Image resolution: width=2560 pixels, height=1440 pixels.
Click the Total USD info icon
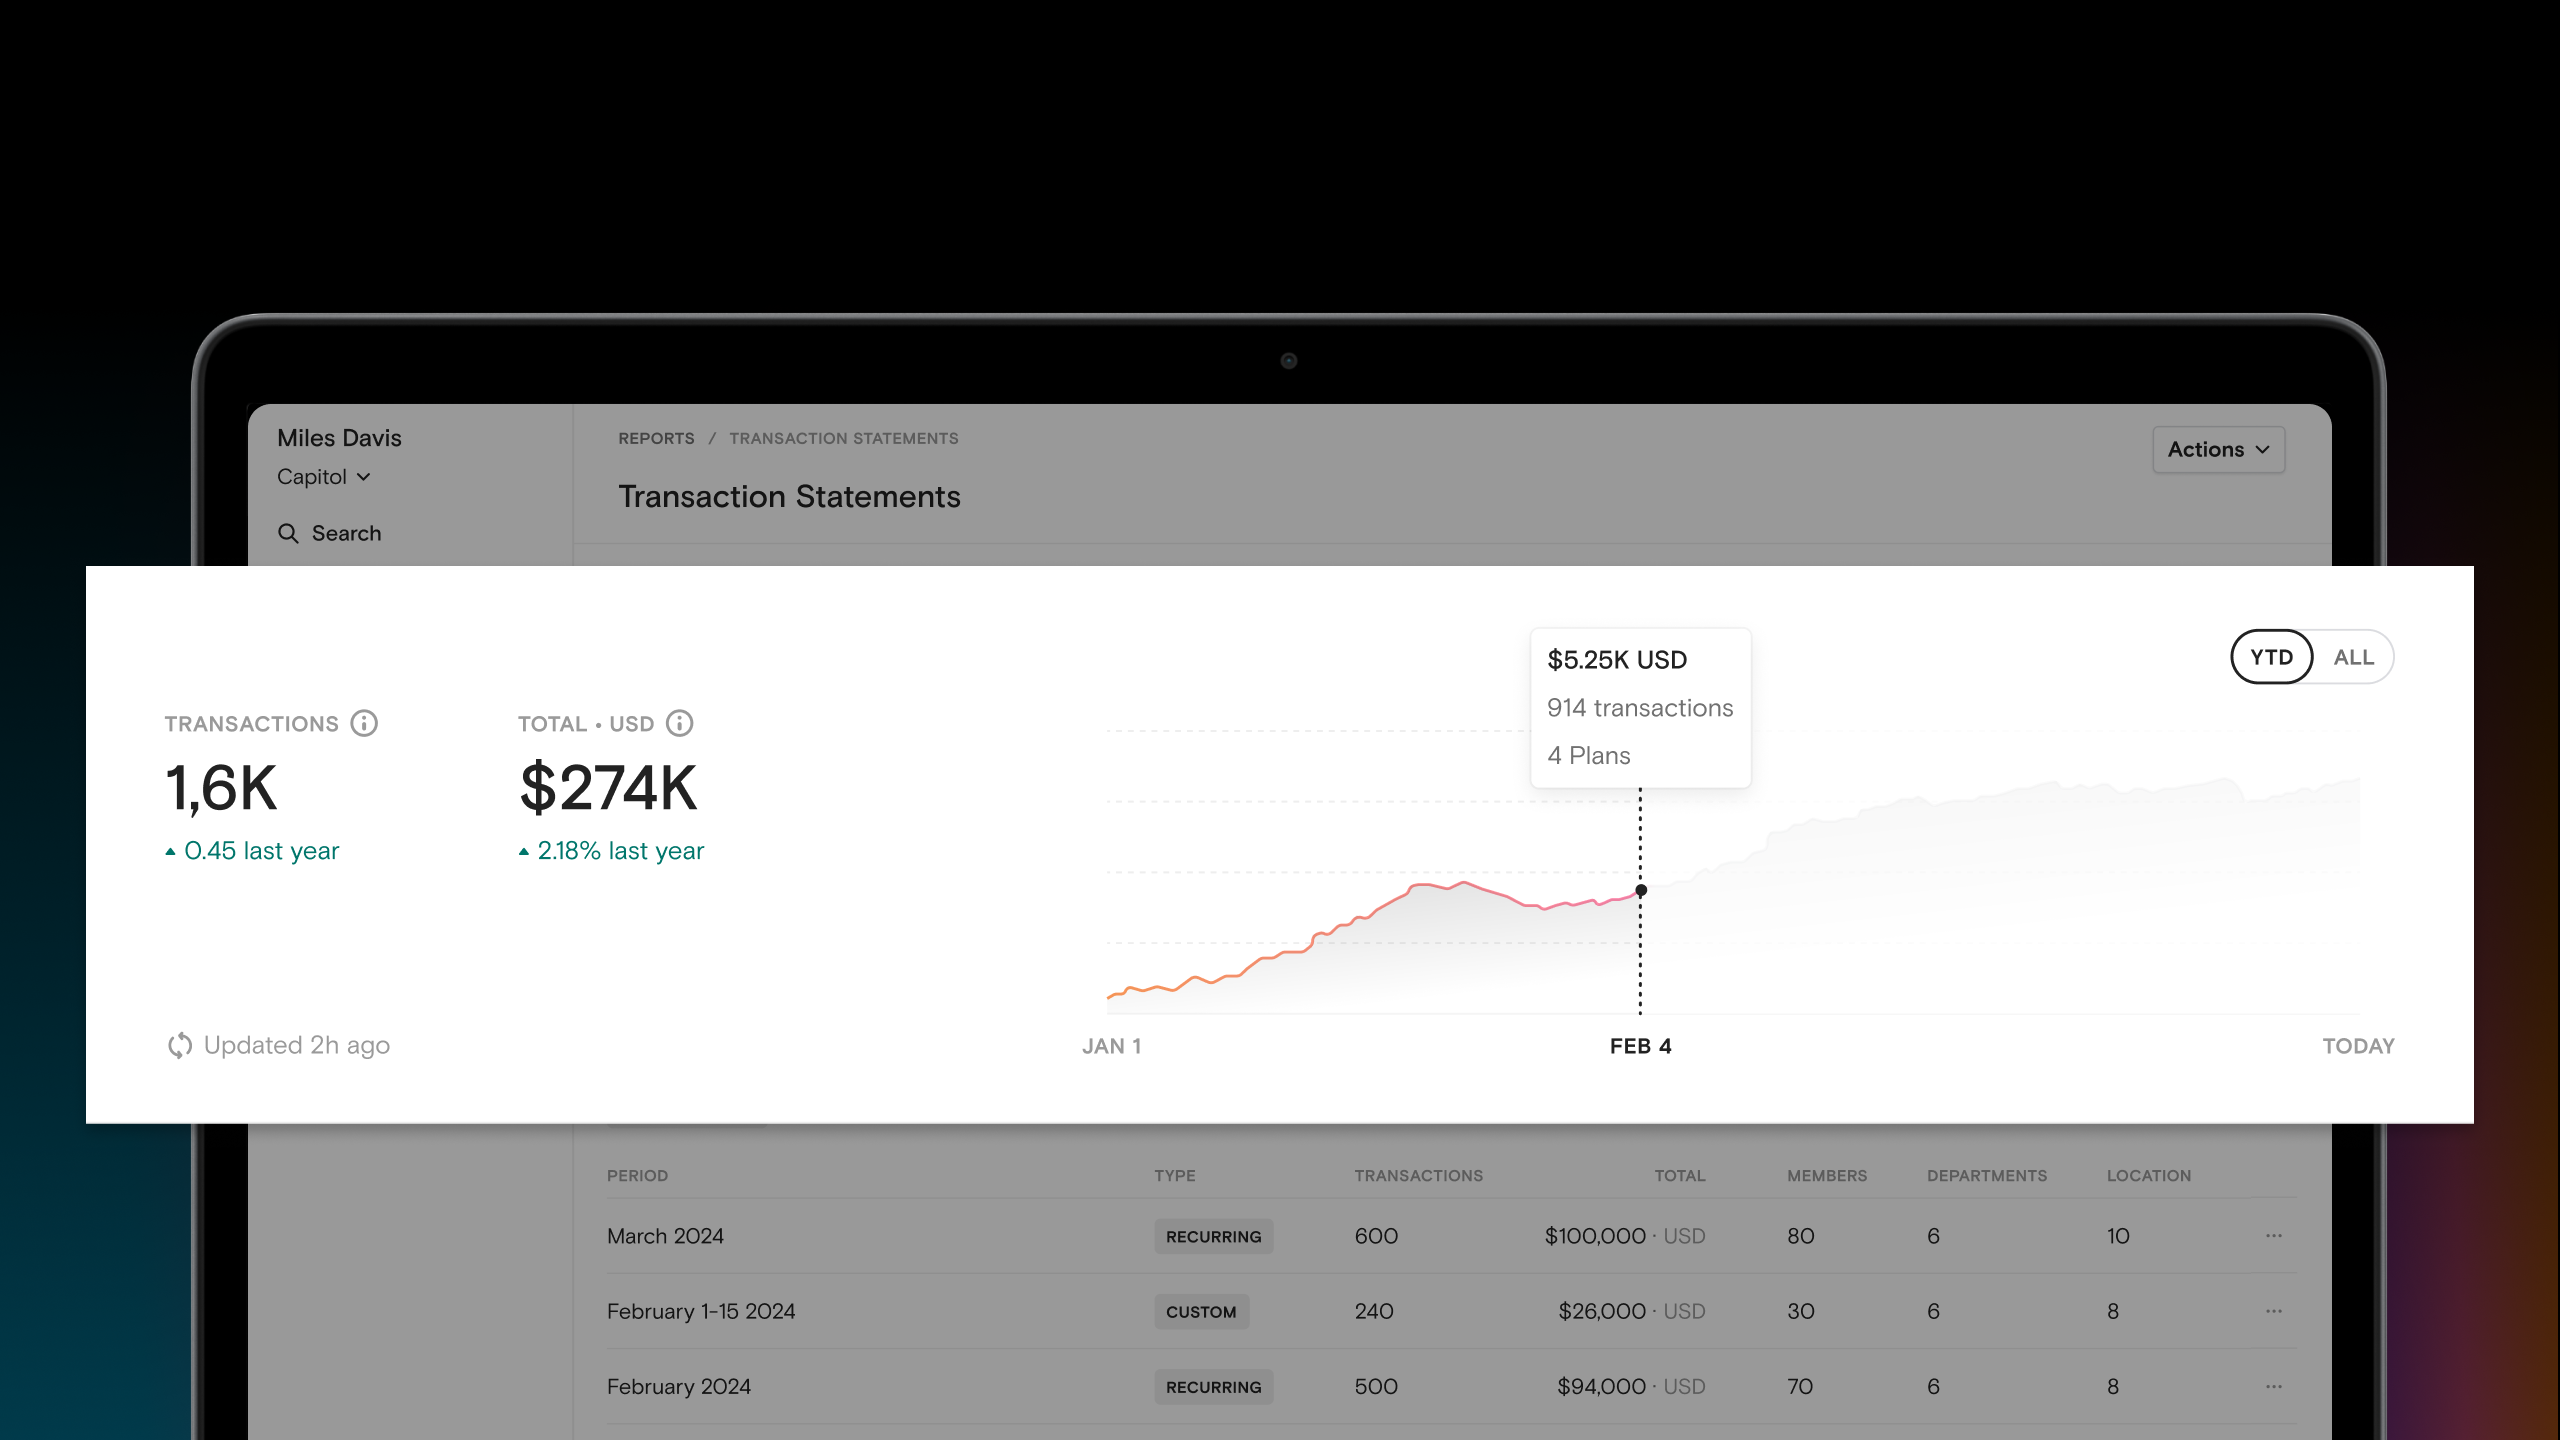coord(680,723)
